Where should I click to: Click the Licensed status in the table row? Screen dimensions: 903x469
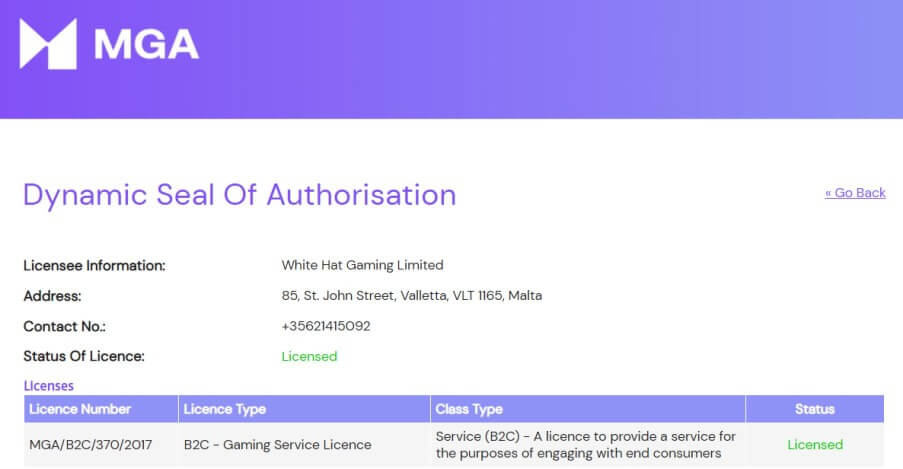(814, 445)
